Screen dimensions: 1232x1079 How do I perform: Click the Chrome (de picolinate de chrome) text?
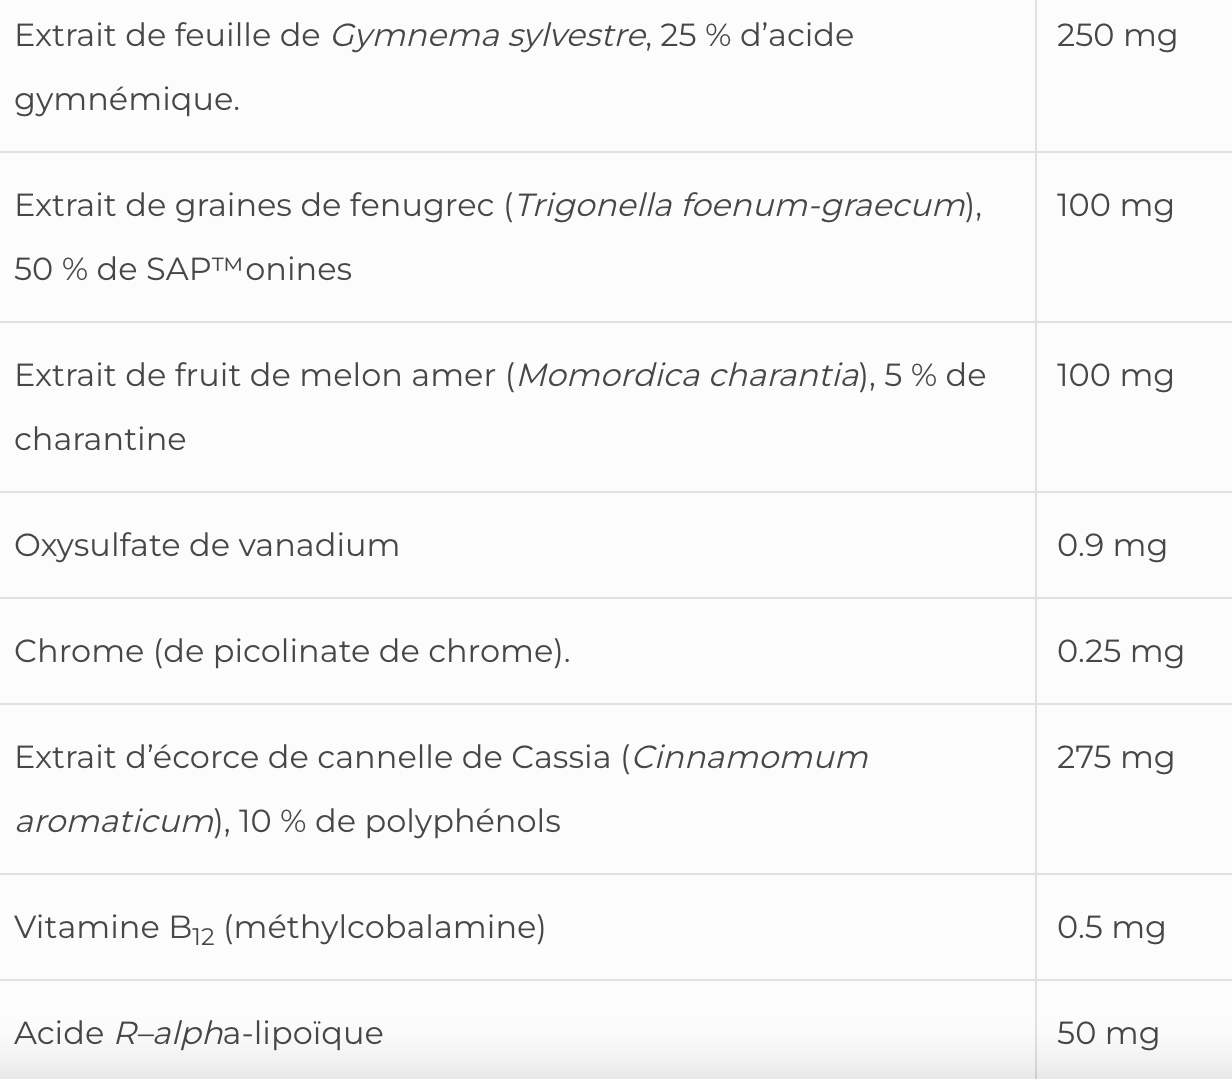pyautogui.click(x=292, y=652)
